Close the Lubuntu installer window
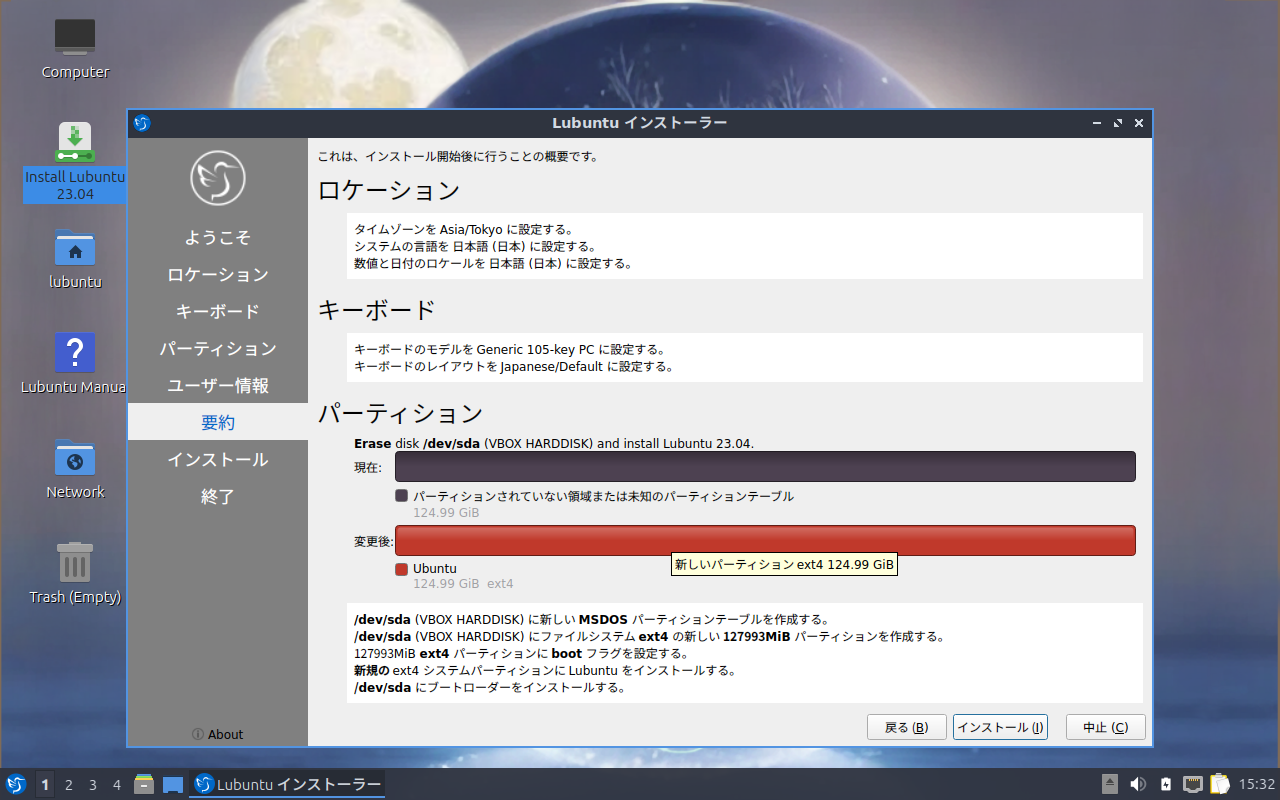Image resolution: width=1280 pixels, height=800 pixels. pos(1139,123)
